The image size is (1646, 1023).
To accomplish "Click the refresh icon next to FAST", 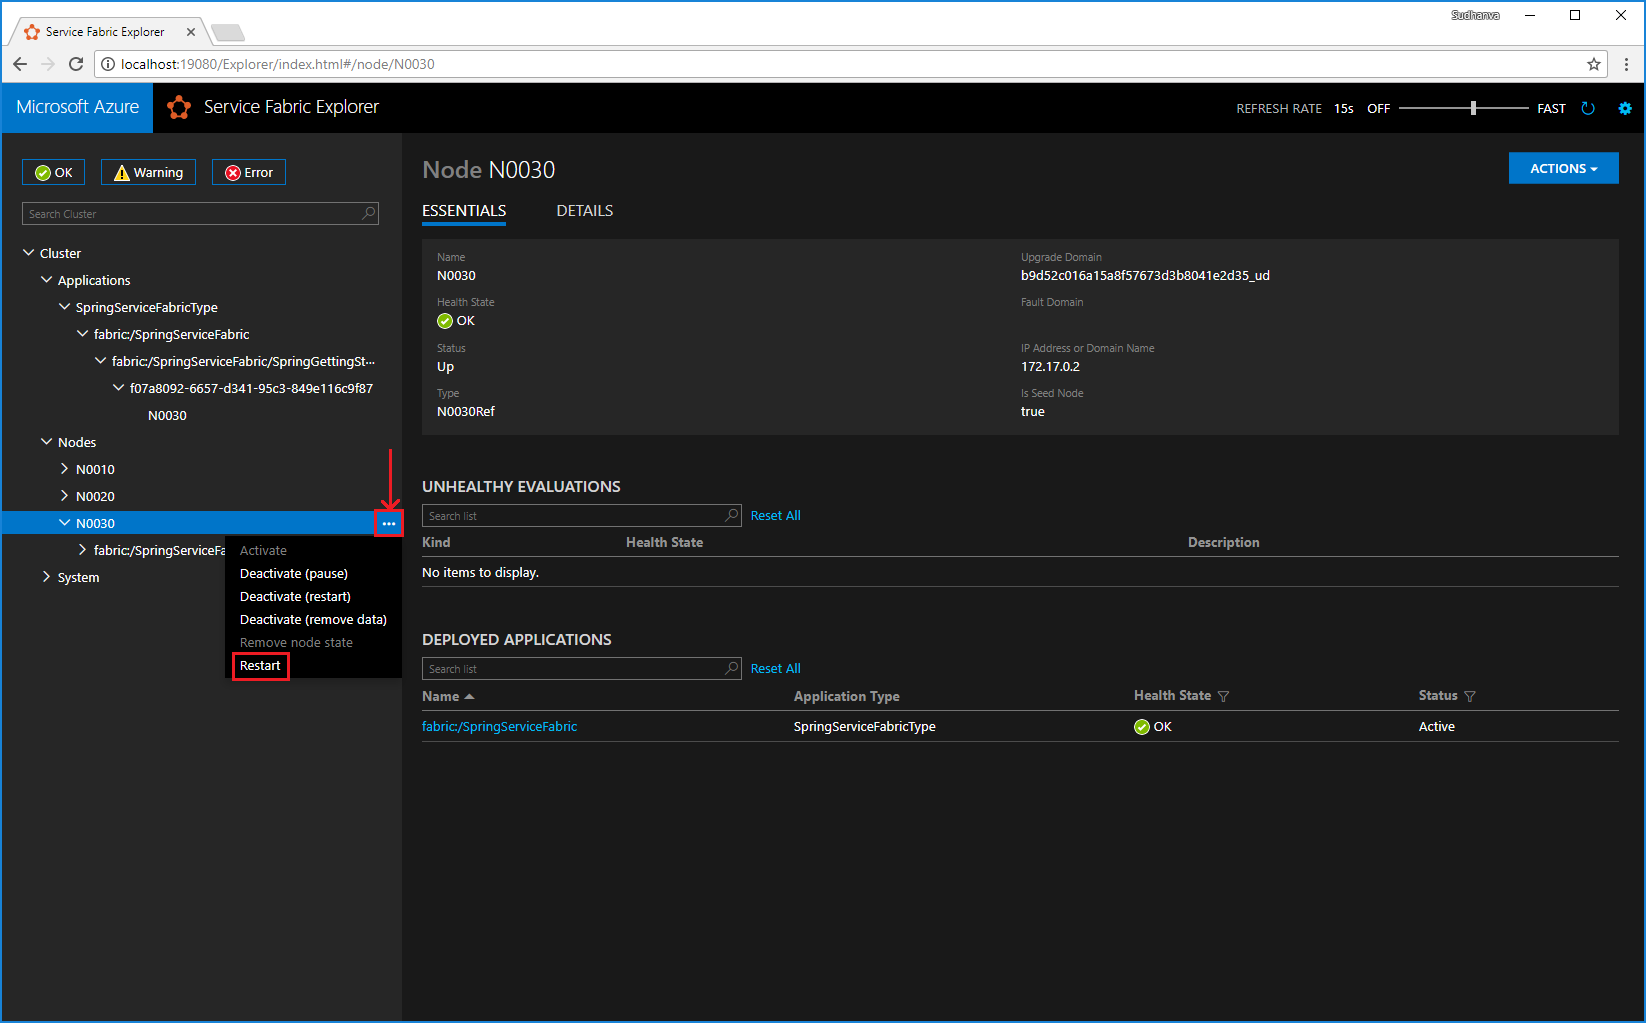I will [x=1588, y=108].
